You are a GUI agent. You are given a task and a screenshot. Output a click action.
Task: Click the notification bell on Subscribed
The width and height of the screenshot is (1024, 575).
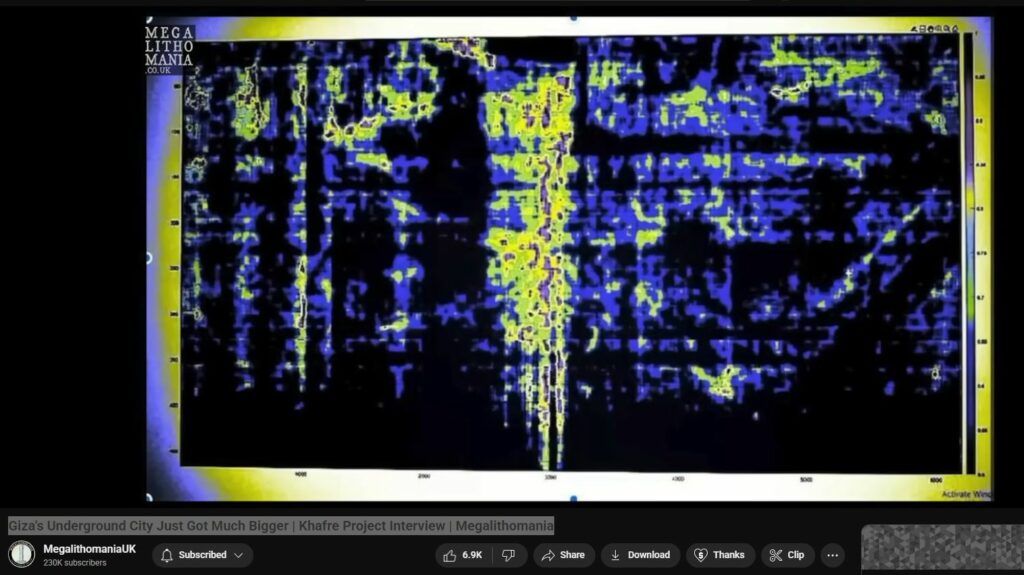tap(165, 555)
